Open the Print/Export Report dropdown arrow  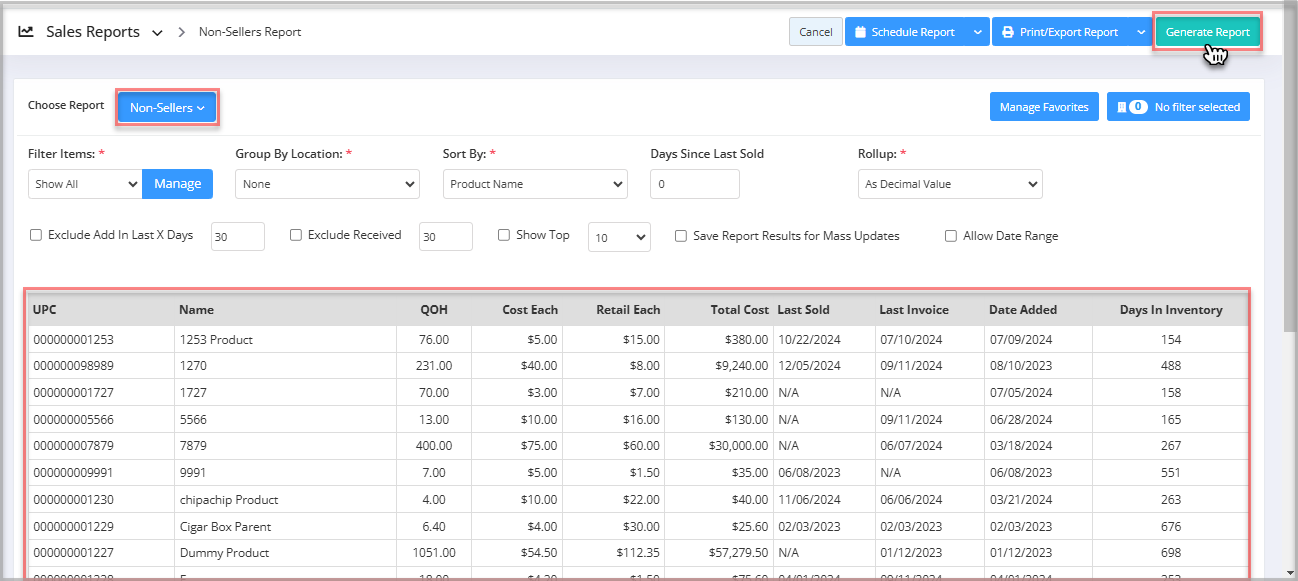tap(1141, 32)
